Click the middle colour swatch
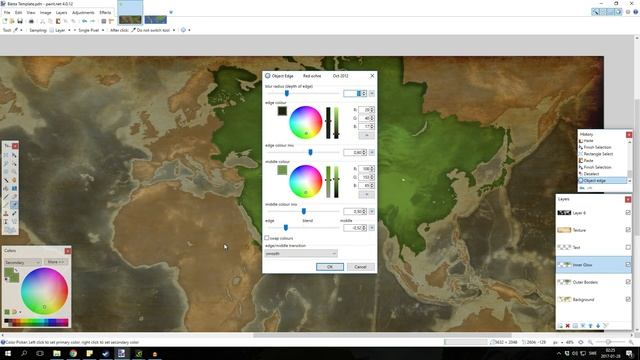640x360 pixels. (282, 170)
